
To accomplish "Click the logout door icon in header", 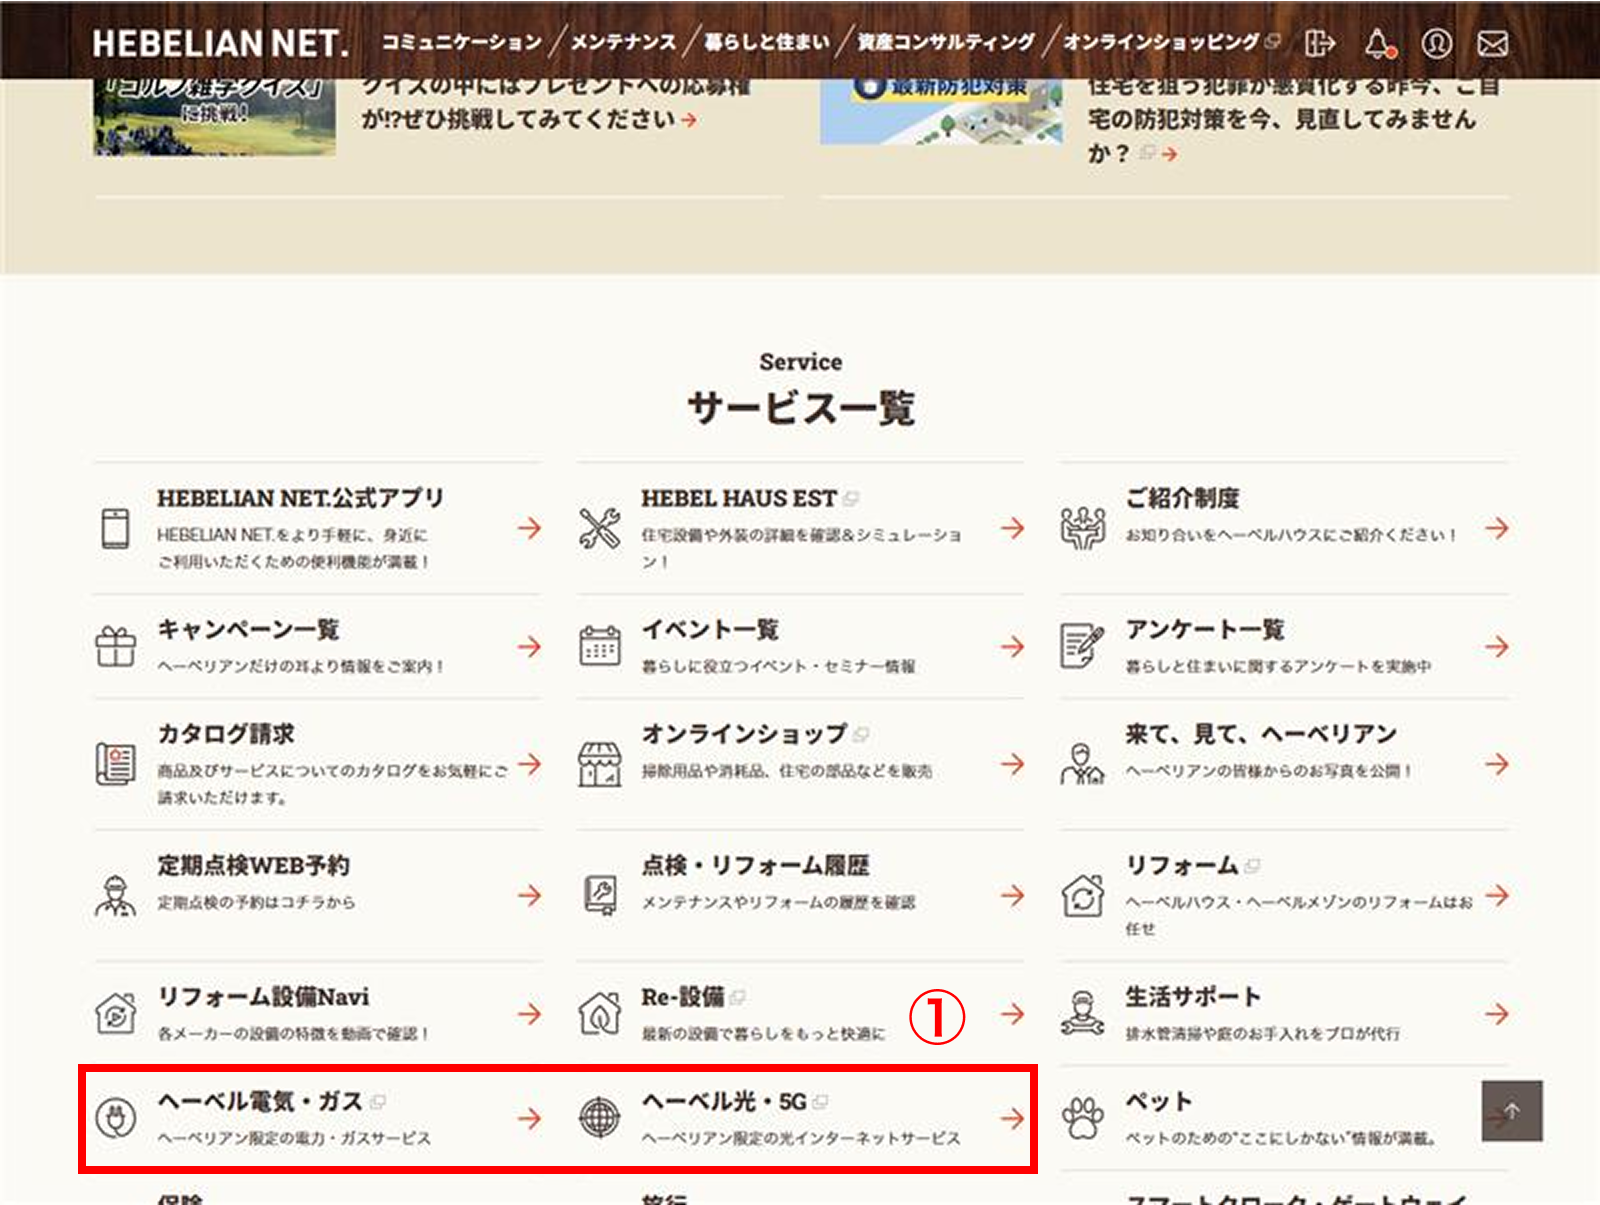I will tap(1320, 43).
